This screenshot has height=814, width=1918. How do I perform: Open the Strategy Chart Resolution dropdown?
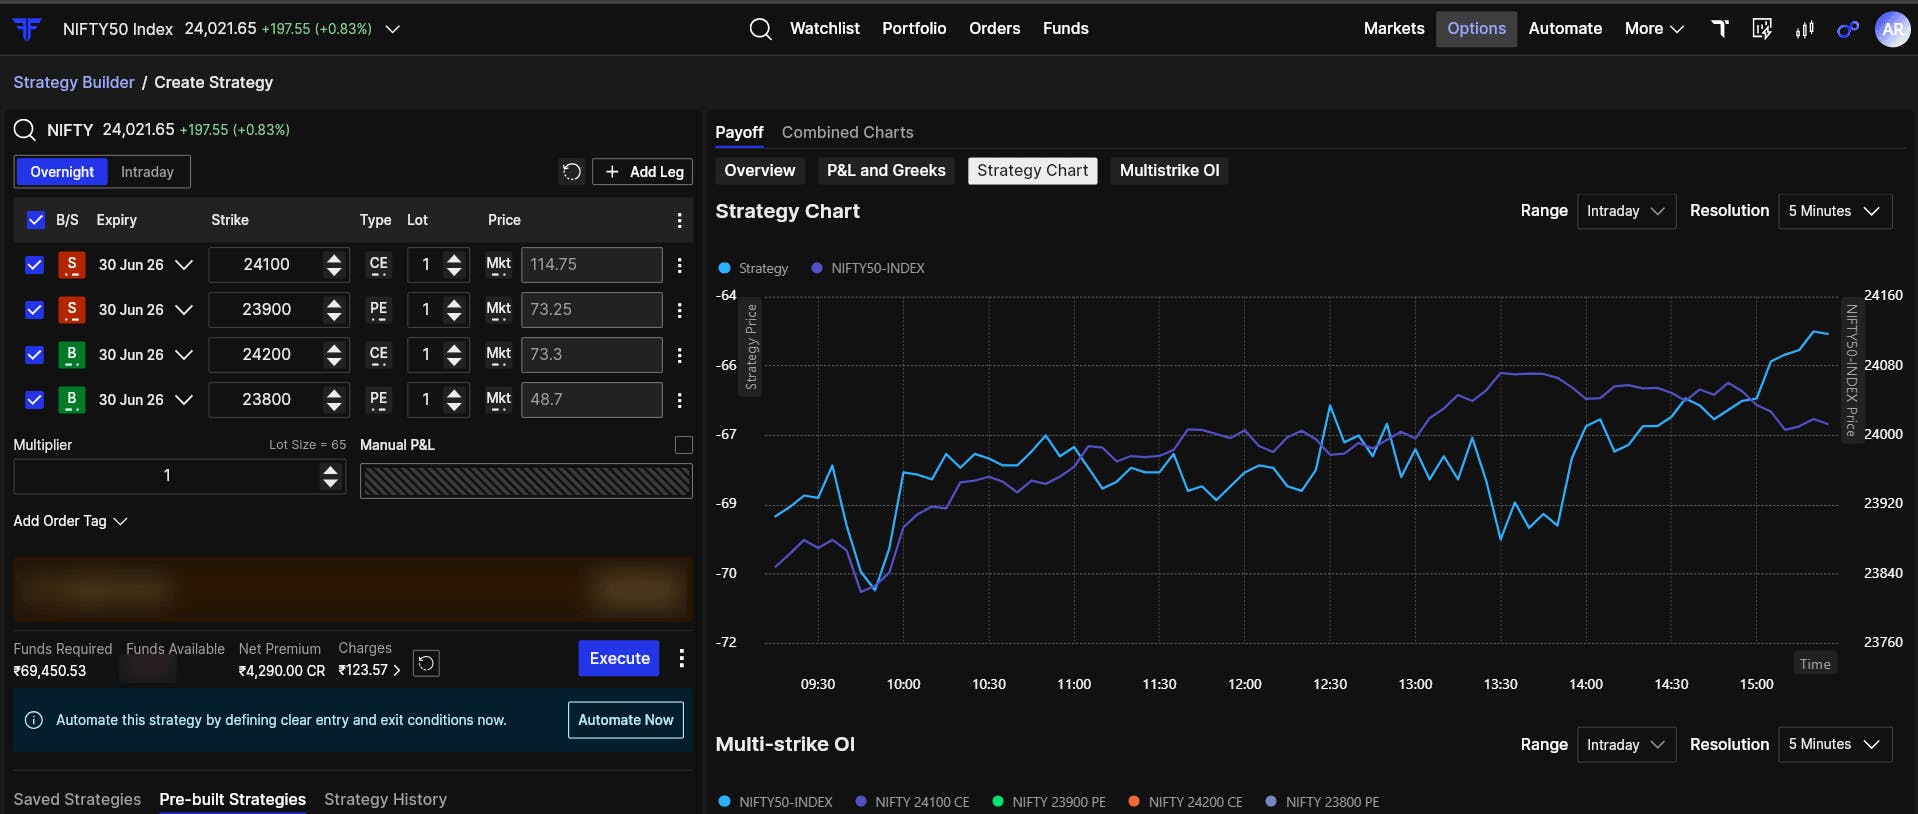coord(1835,211)
